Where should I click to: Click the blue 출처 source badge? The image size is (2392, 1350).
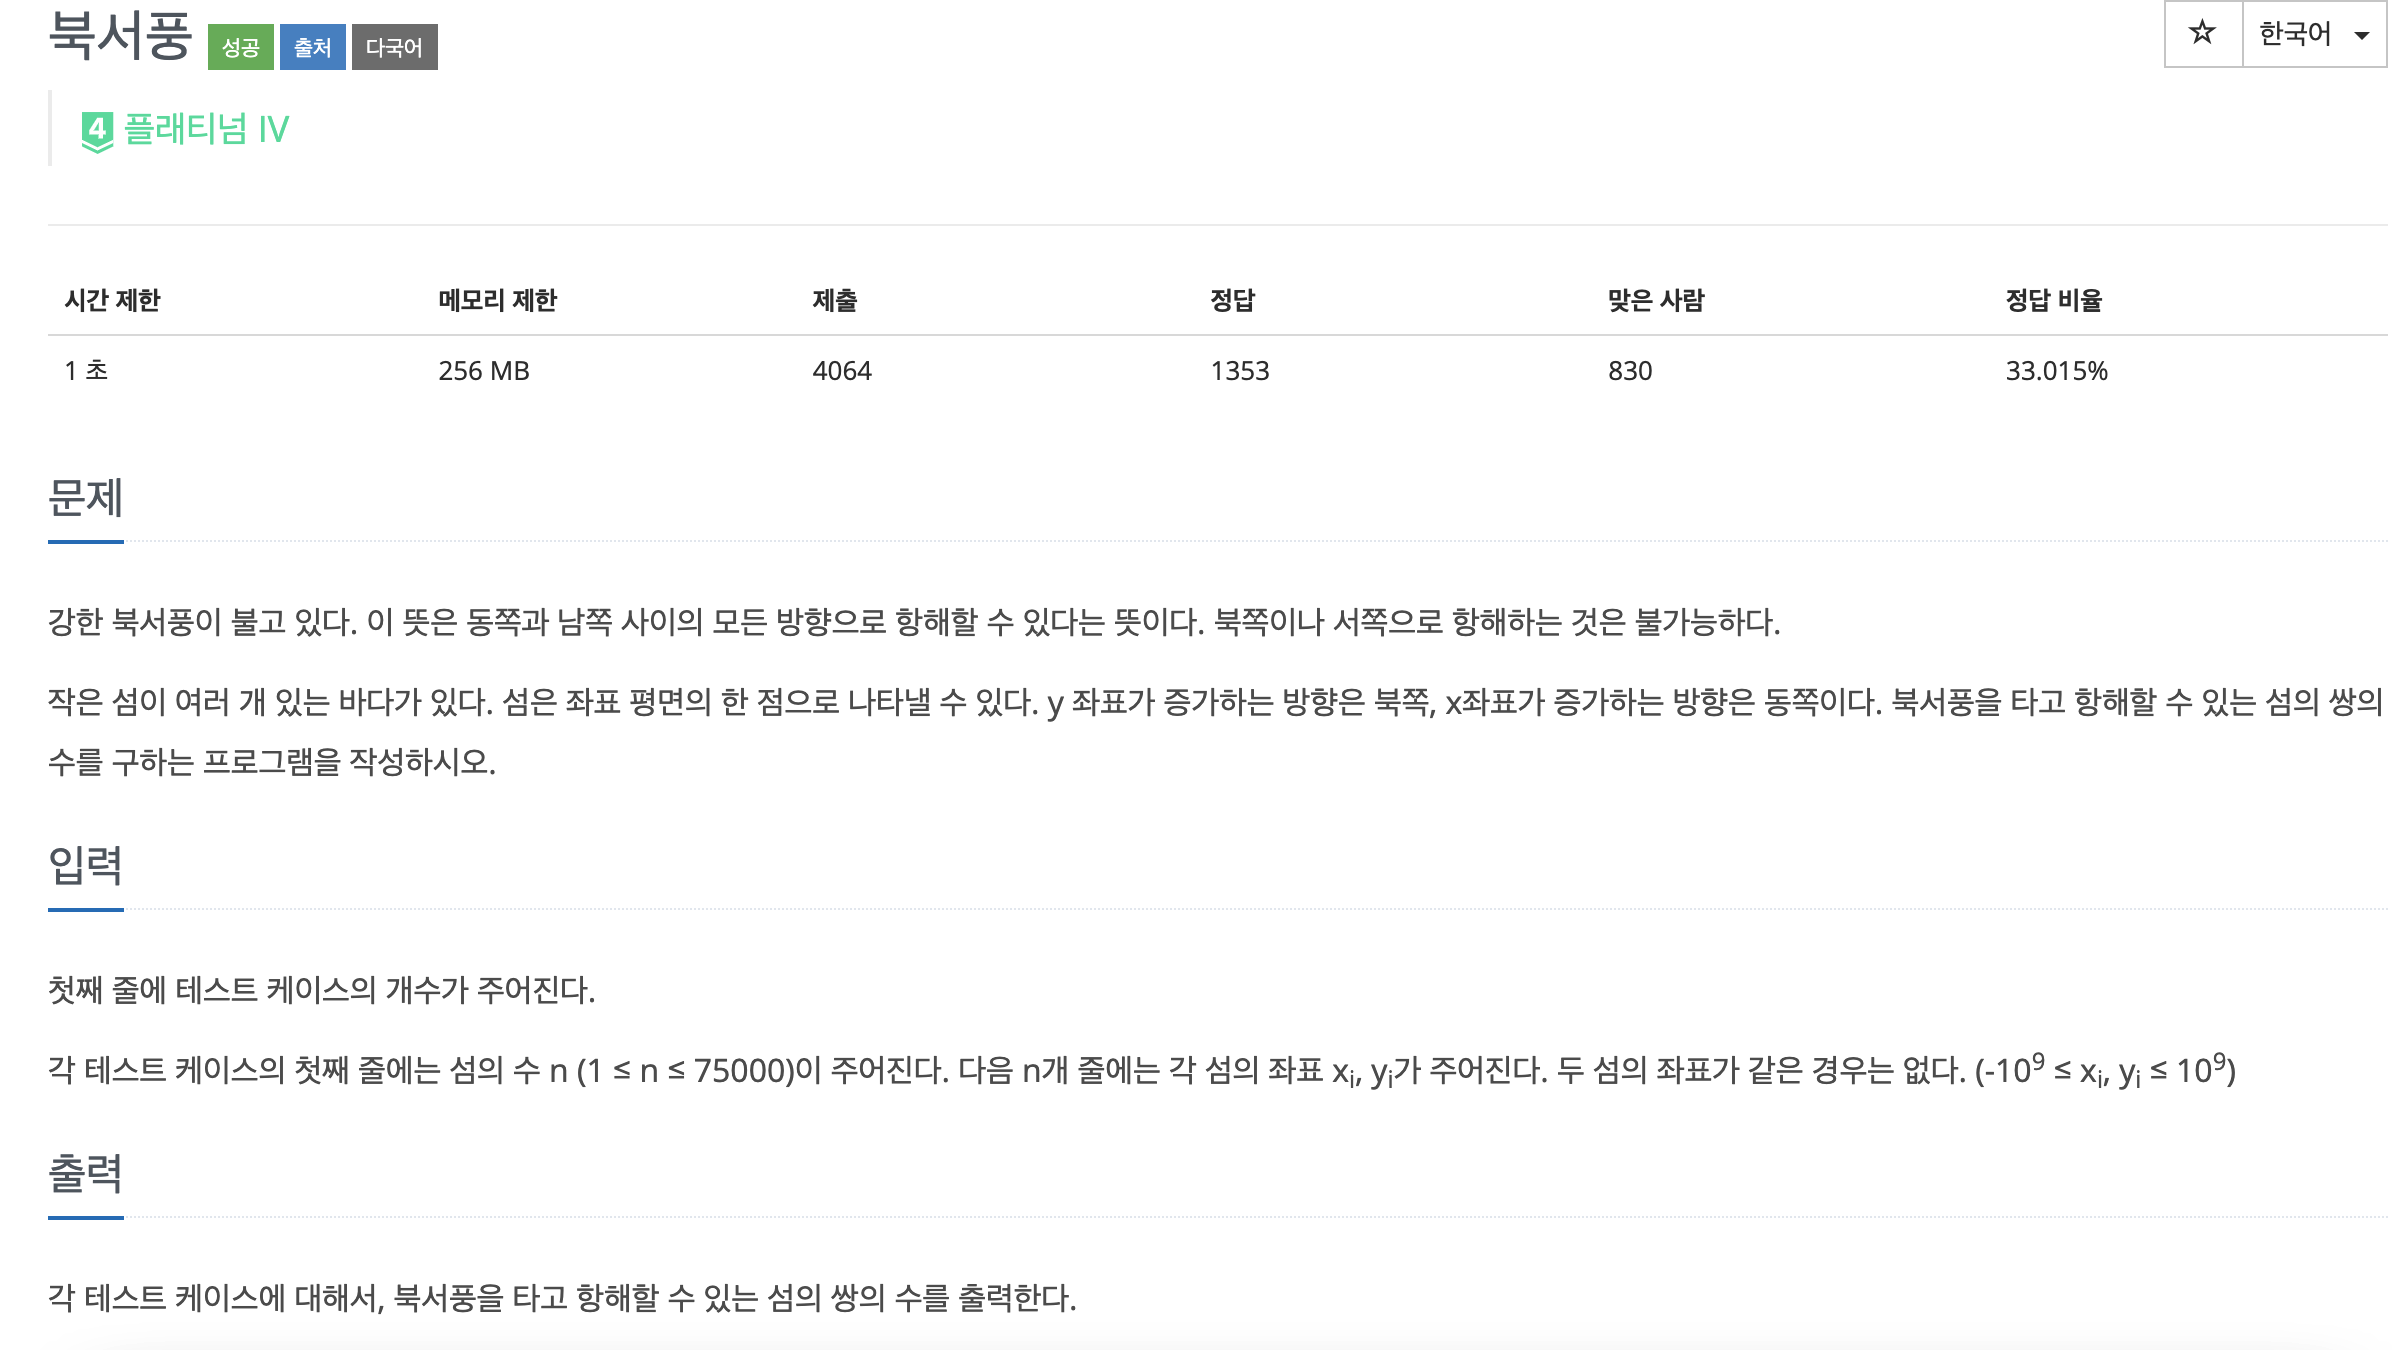[x=311, y=45]
